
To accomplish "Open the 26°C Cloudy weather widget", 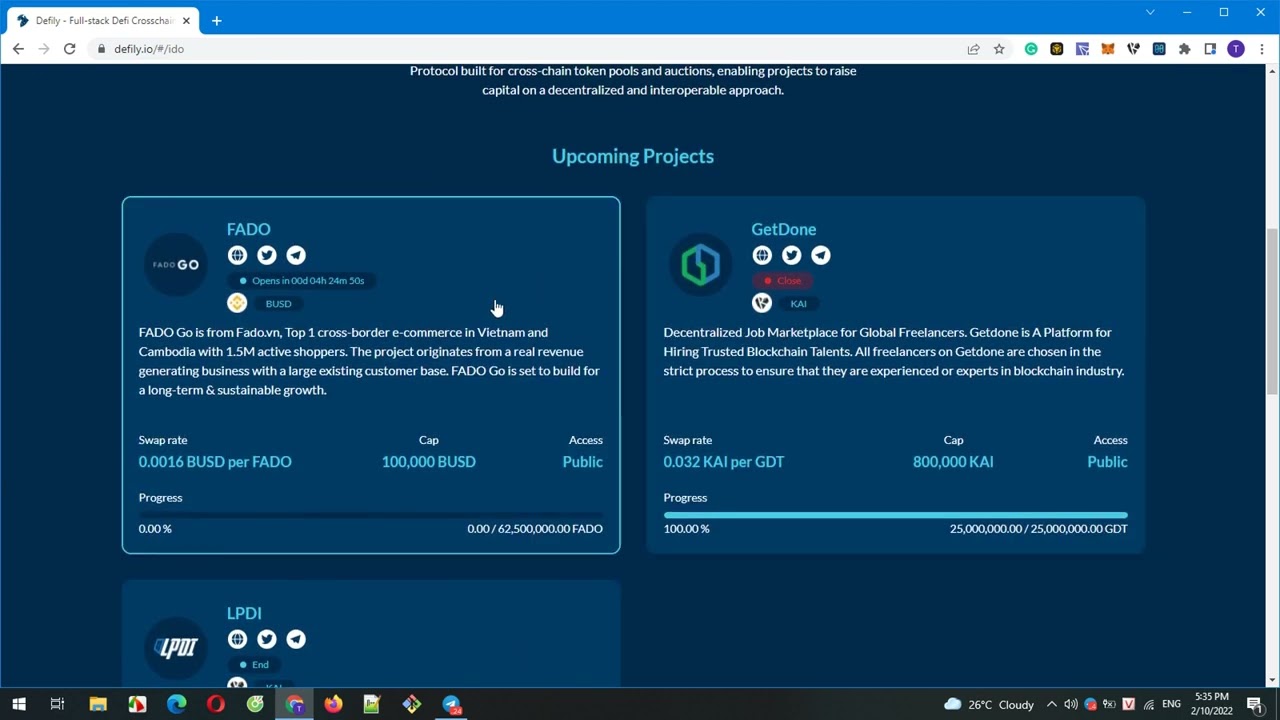I will (x=988, y=704).
